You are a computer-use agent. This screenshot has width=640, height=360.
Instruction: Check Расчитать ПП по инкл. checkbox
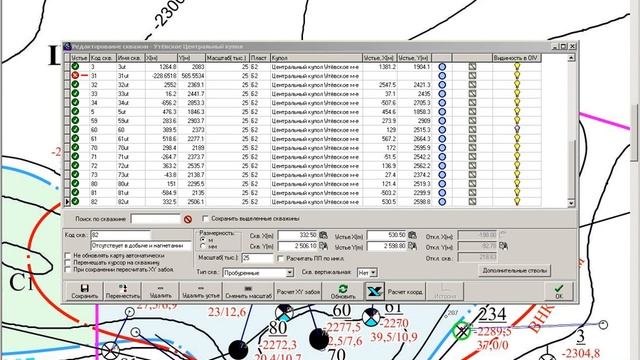click(280, 258)
